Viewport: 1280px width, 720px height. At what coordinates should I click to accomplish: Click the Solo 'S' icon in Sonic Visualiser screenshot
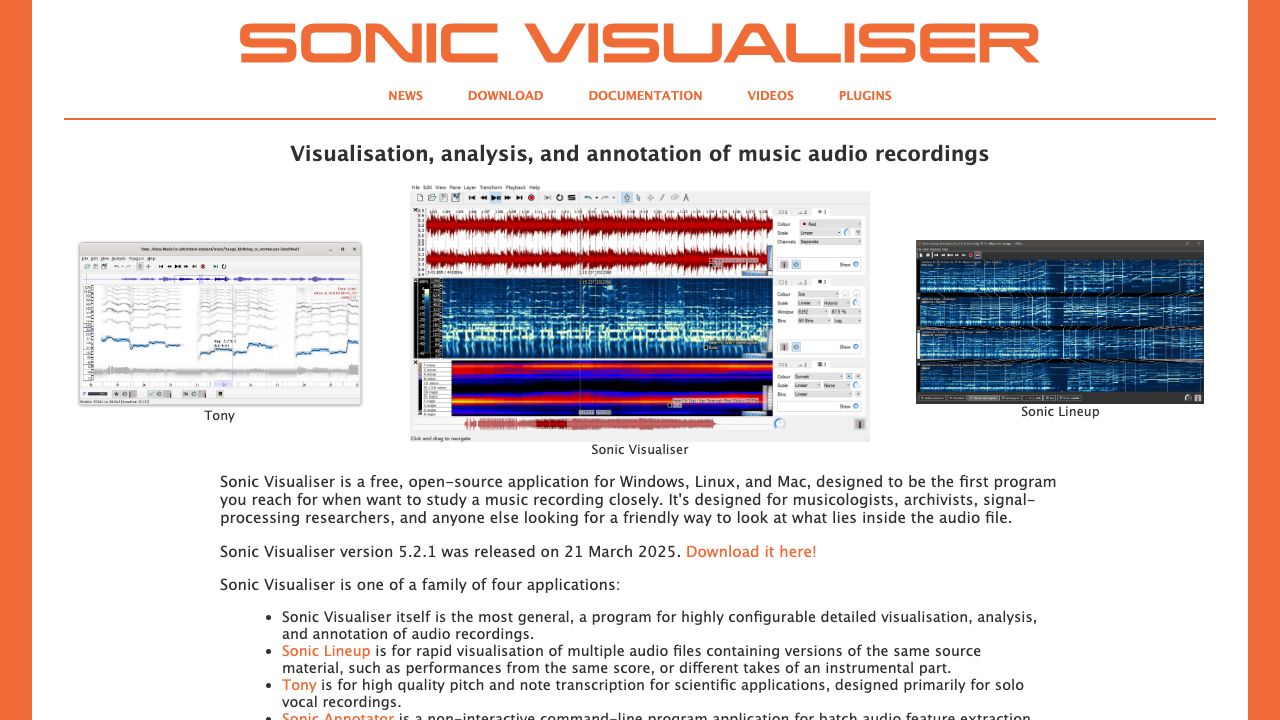572,198
